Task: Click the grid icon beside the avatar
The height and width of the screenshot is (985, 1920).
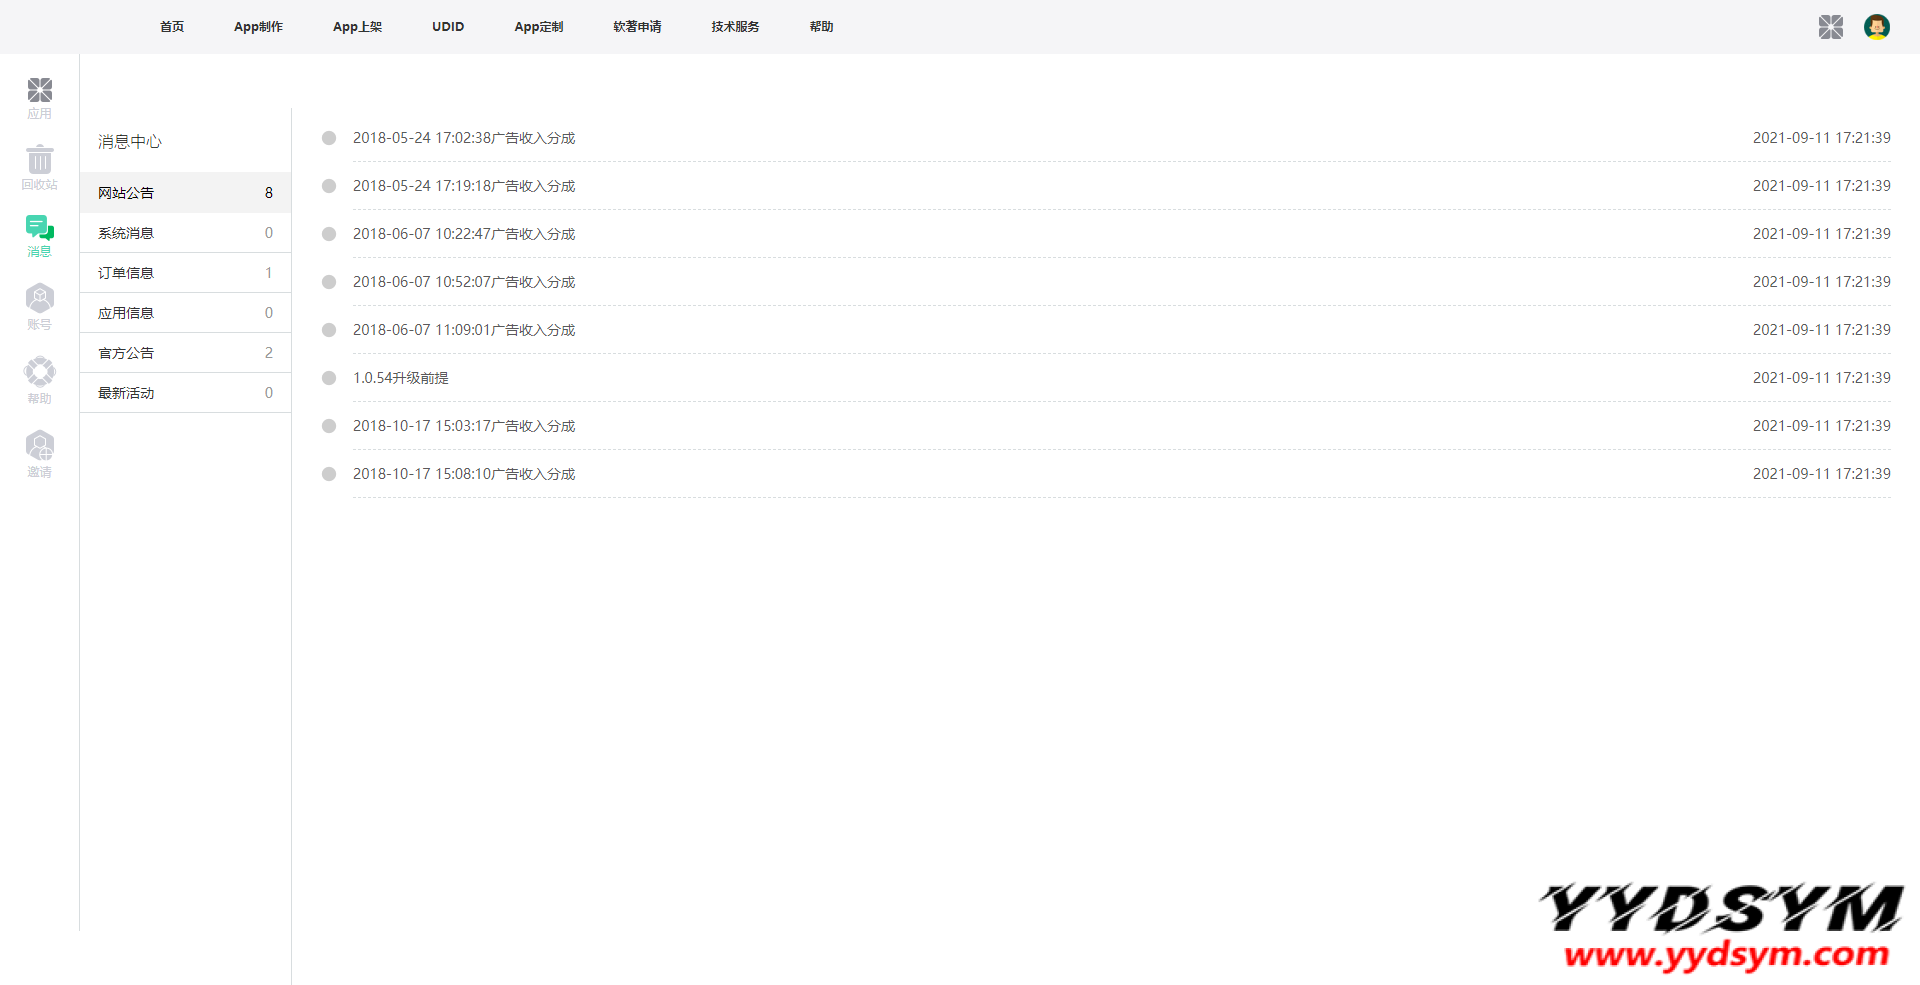Action: point(1830,27)
